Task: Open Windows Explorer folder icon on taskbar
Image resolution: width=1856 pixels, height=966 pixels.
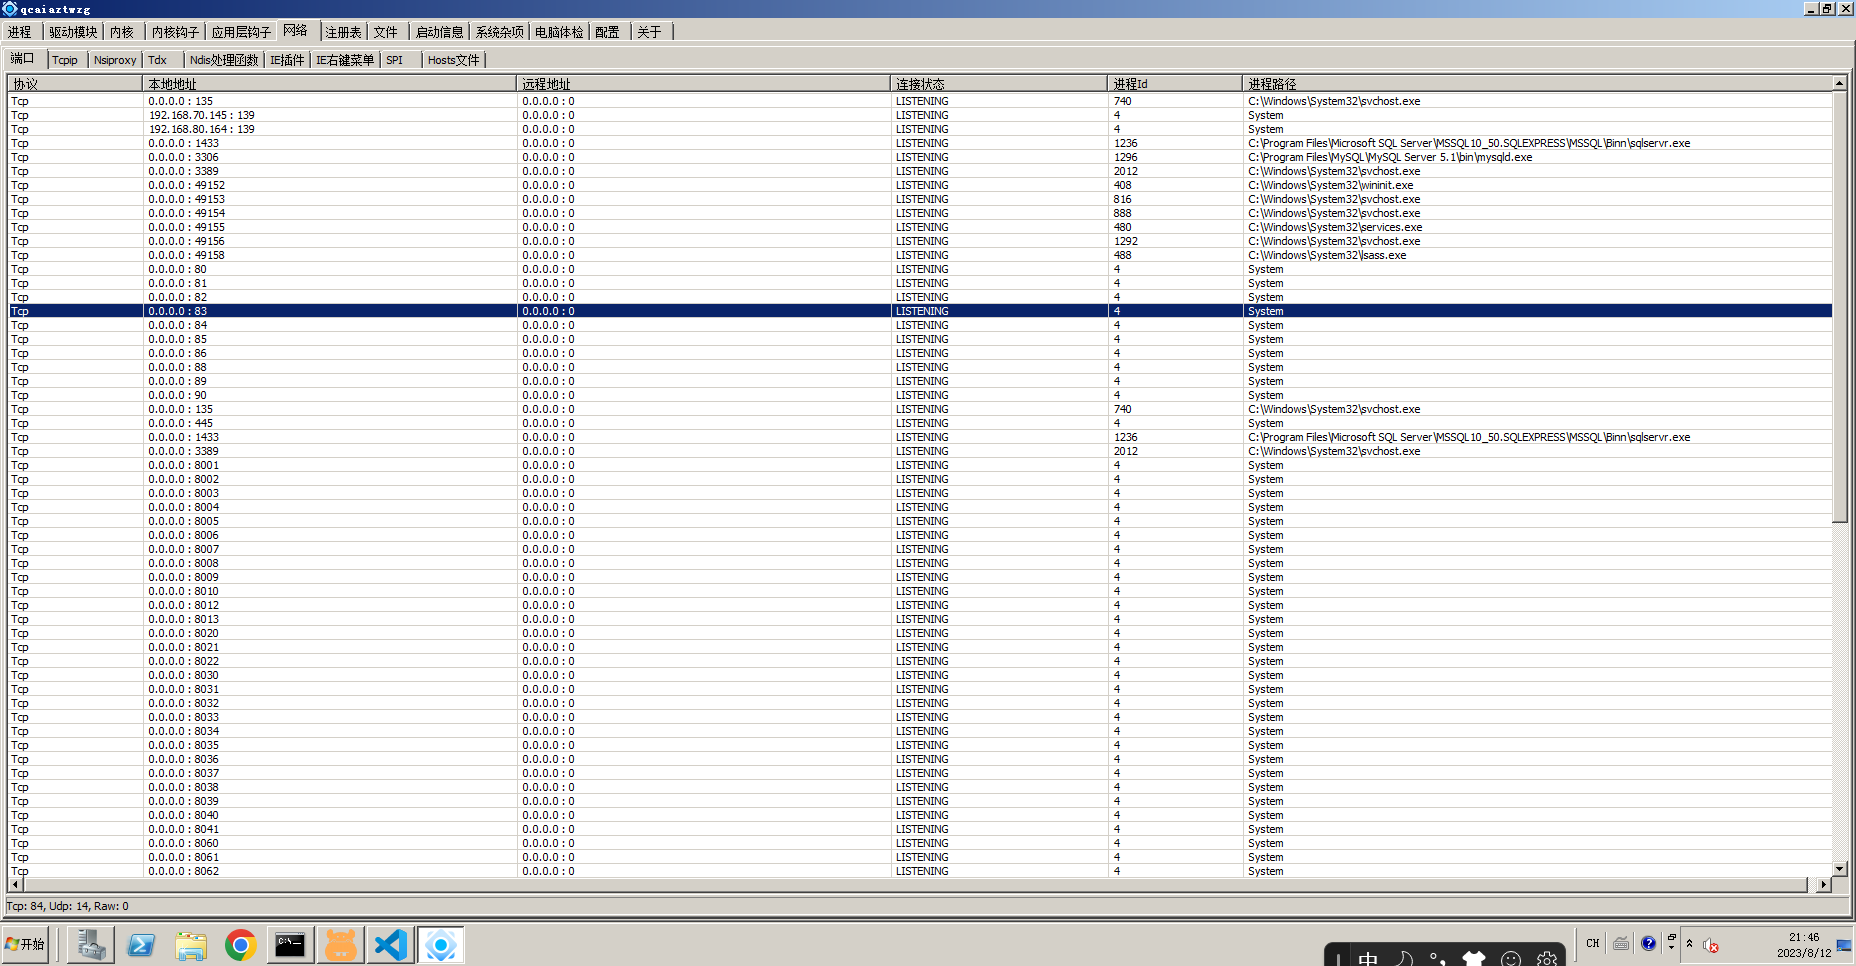Action: (x=192, y=944)
